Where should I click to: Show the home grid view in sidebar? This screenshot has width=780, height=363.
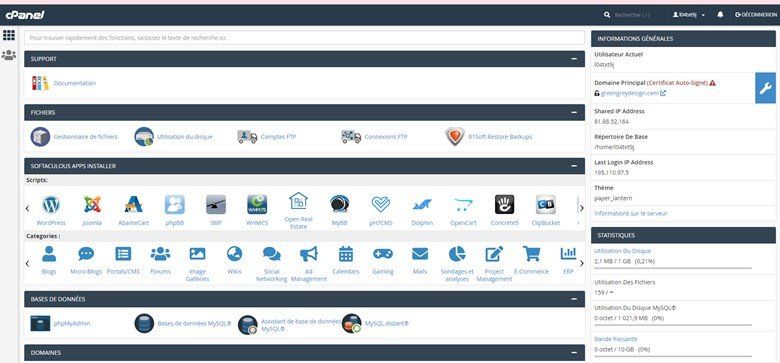pyautogui.click(x=9, y=35)
